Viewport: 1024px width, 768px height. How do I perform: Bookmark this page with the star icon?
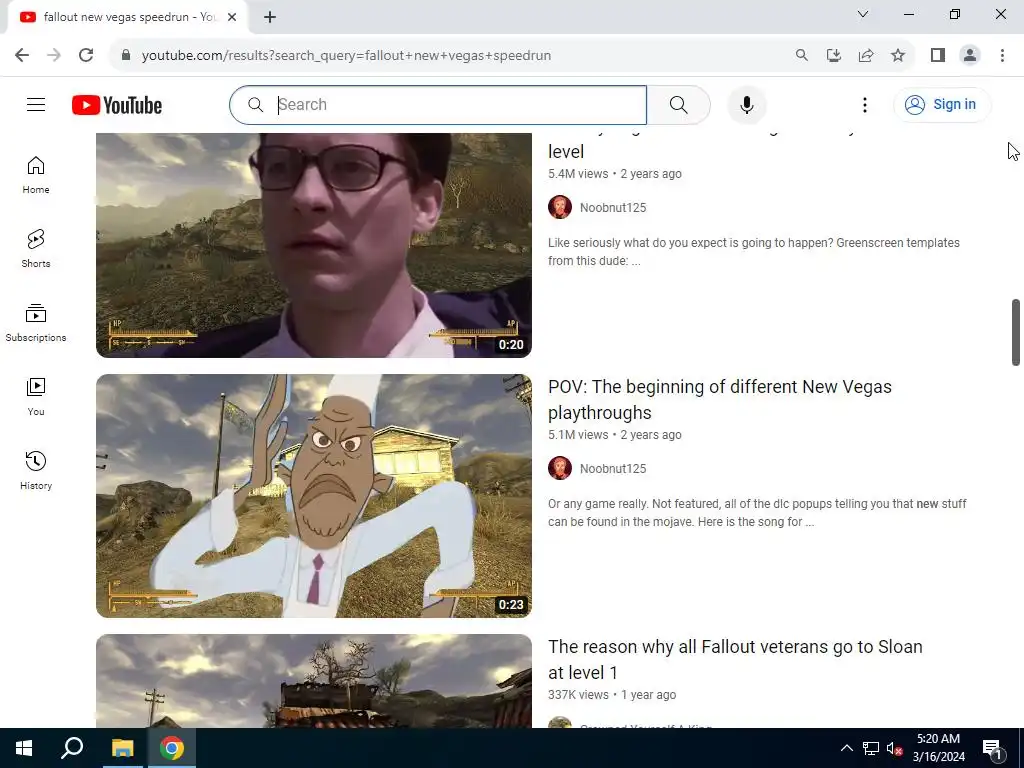pos(898,56)
